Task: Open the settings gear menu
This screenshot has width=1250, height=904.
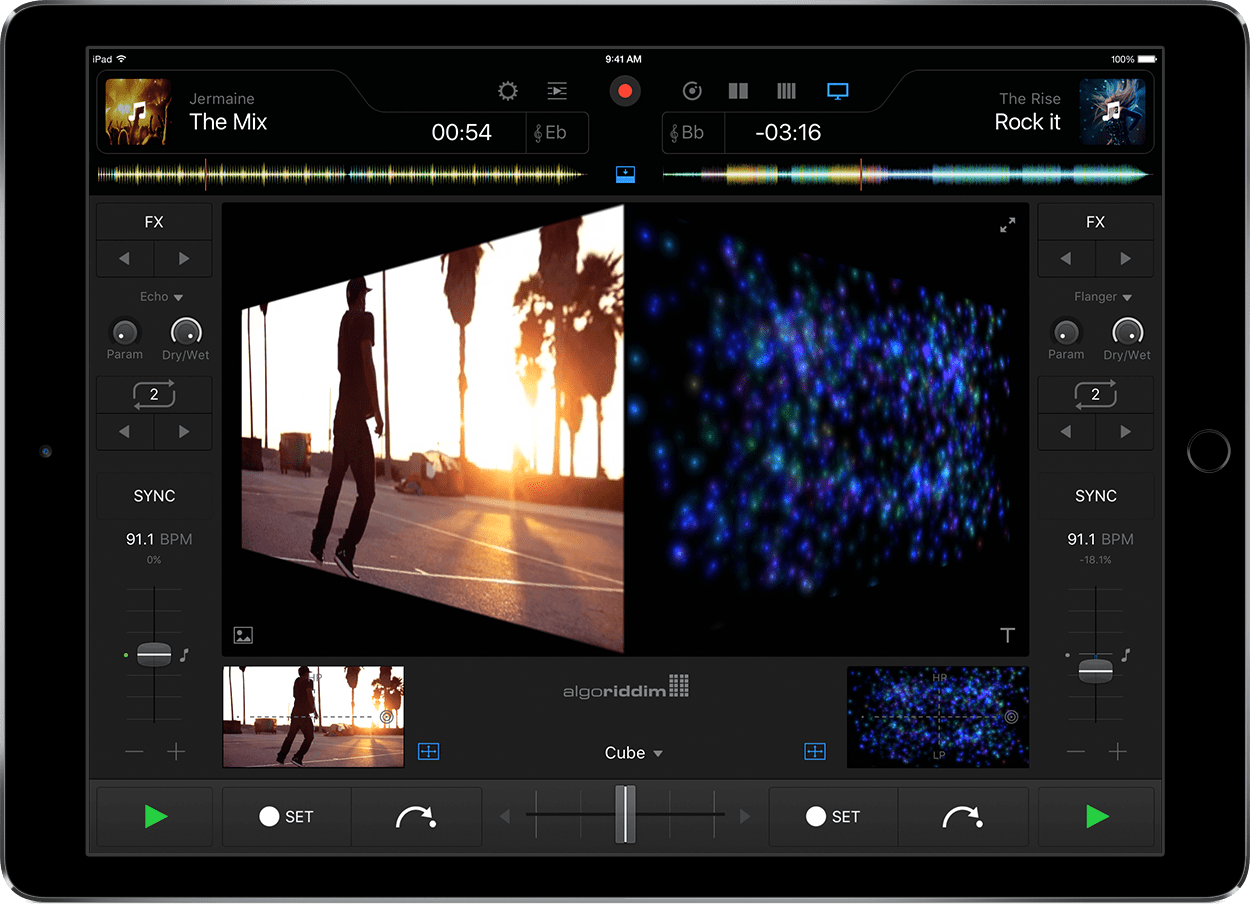Action: [x=507, y=91]
